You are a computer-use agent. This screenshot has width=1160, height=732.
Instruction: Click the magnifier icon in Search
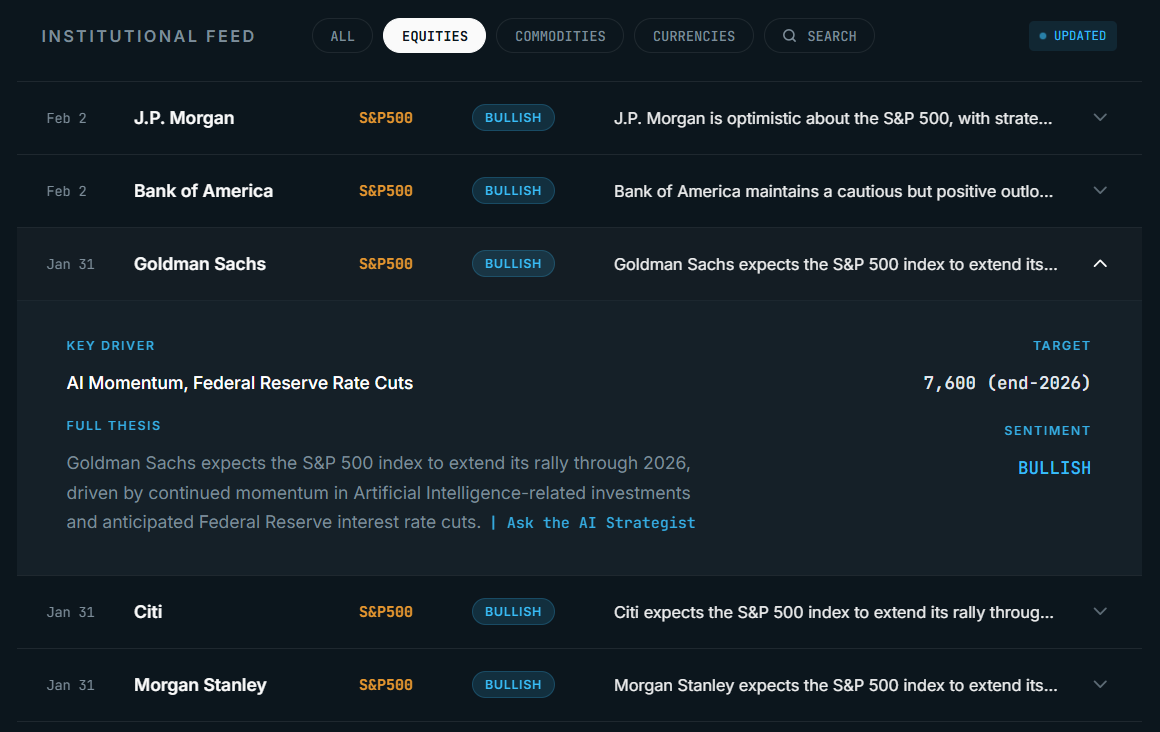789,36
